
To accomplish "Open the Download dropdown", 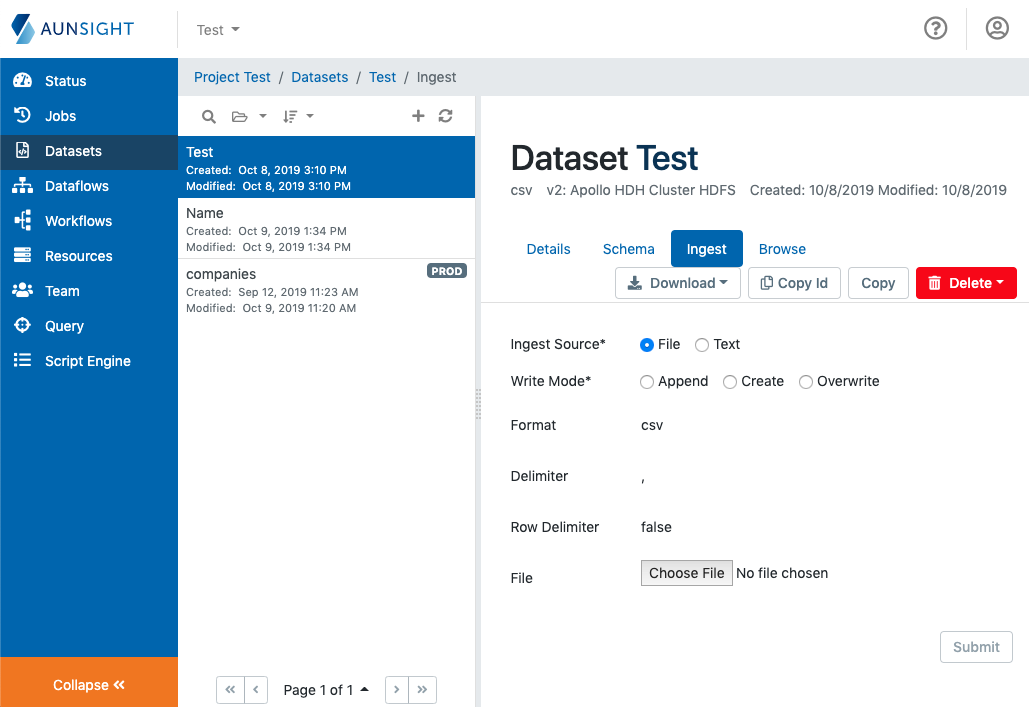I will click(x=678, y=283).
